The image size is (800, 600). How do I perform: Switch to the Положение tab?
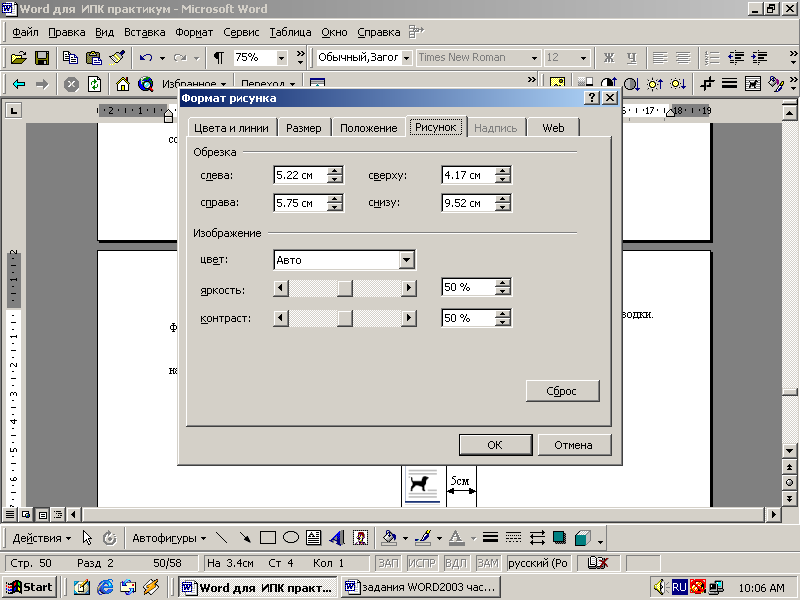tap(368, 128)
